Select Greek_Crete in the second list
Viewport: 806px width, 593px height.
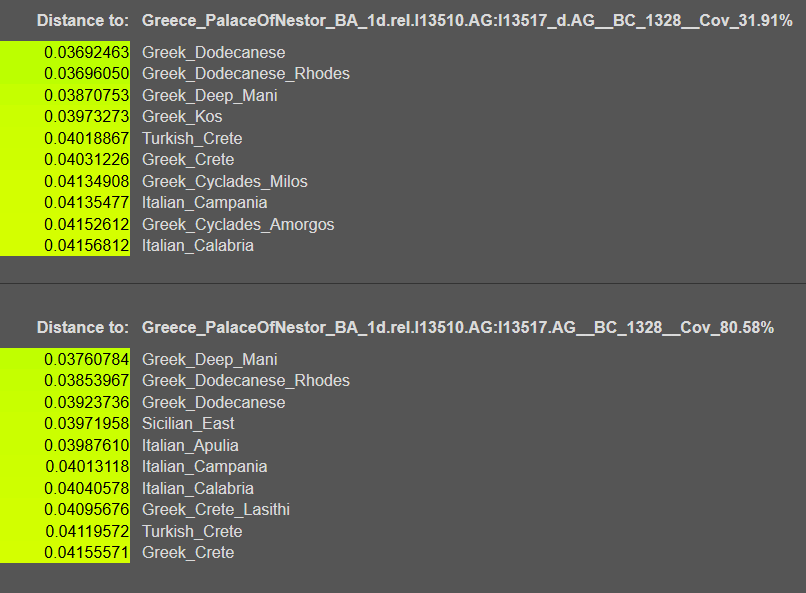[188, 553]
